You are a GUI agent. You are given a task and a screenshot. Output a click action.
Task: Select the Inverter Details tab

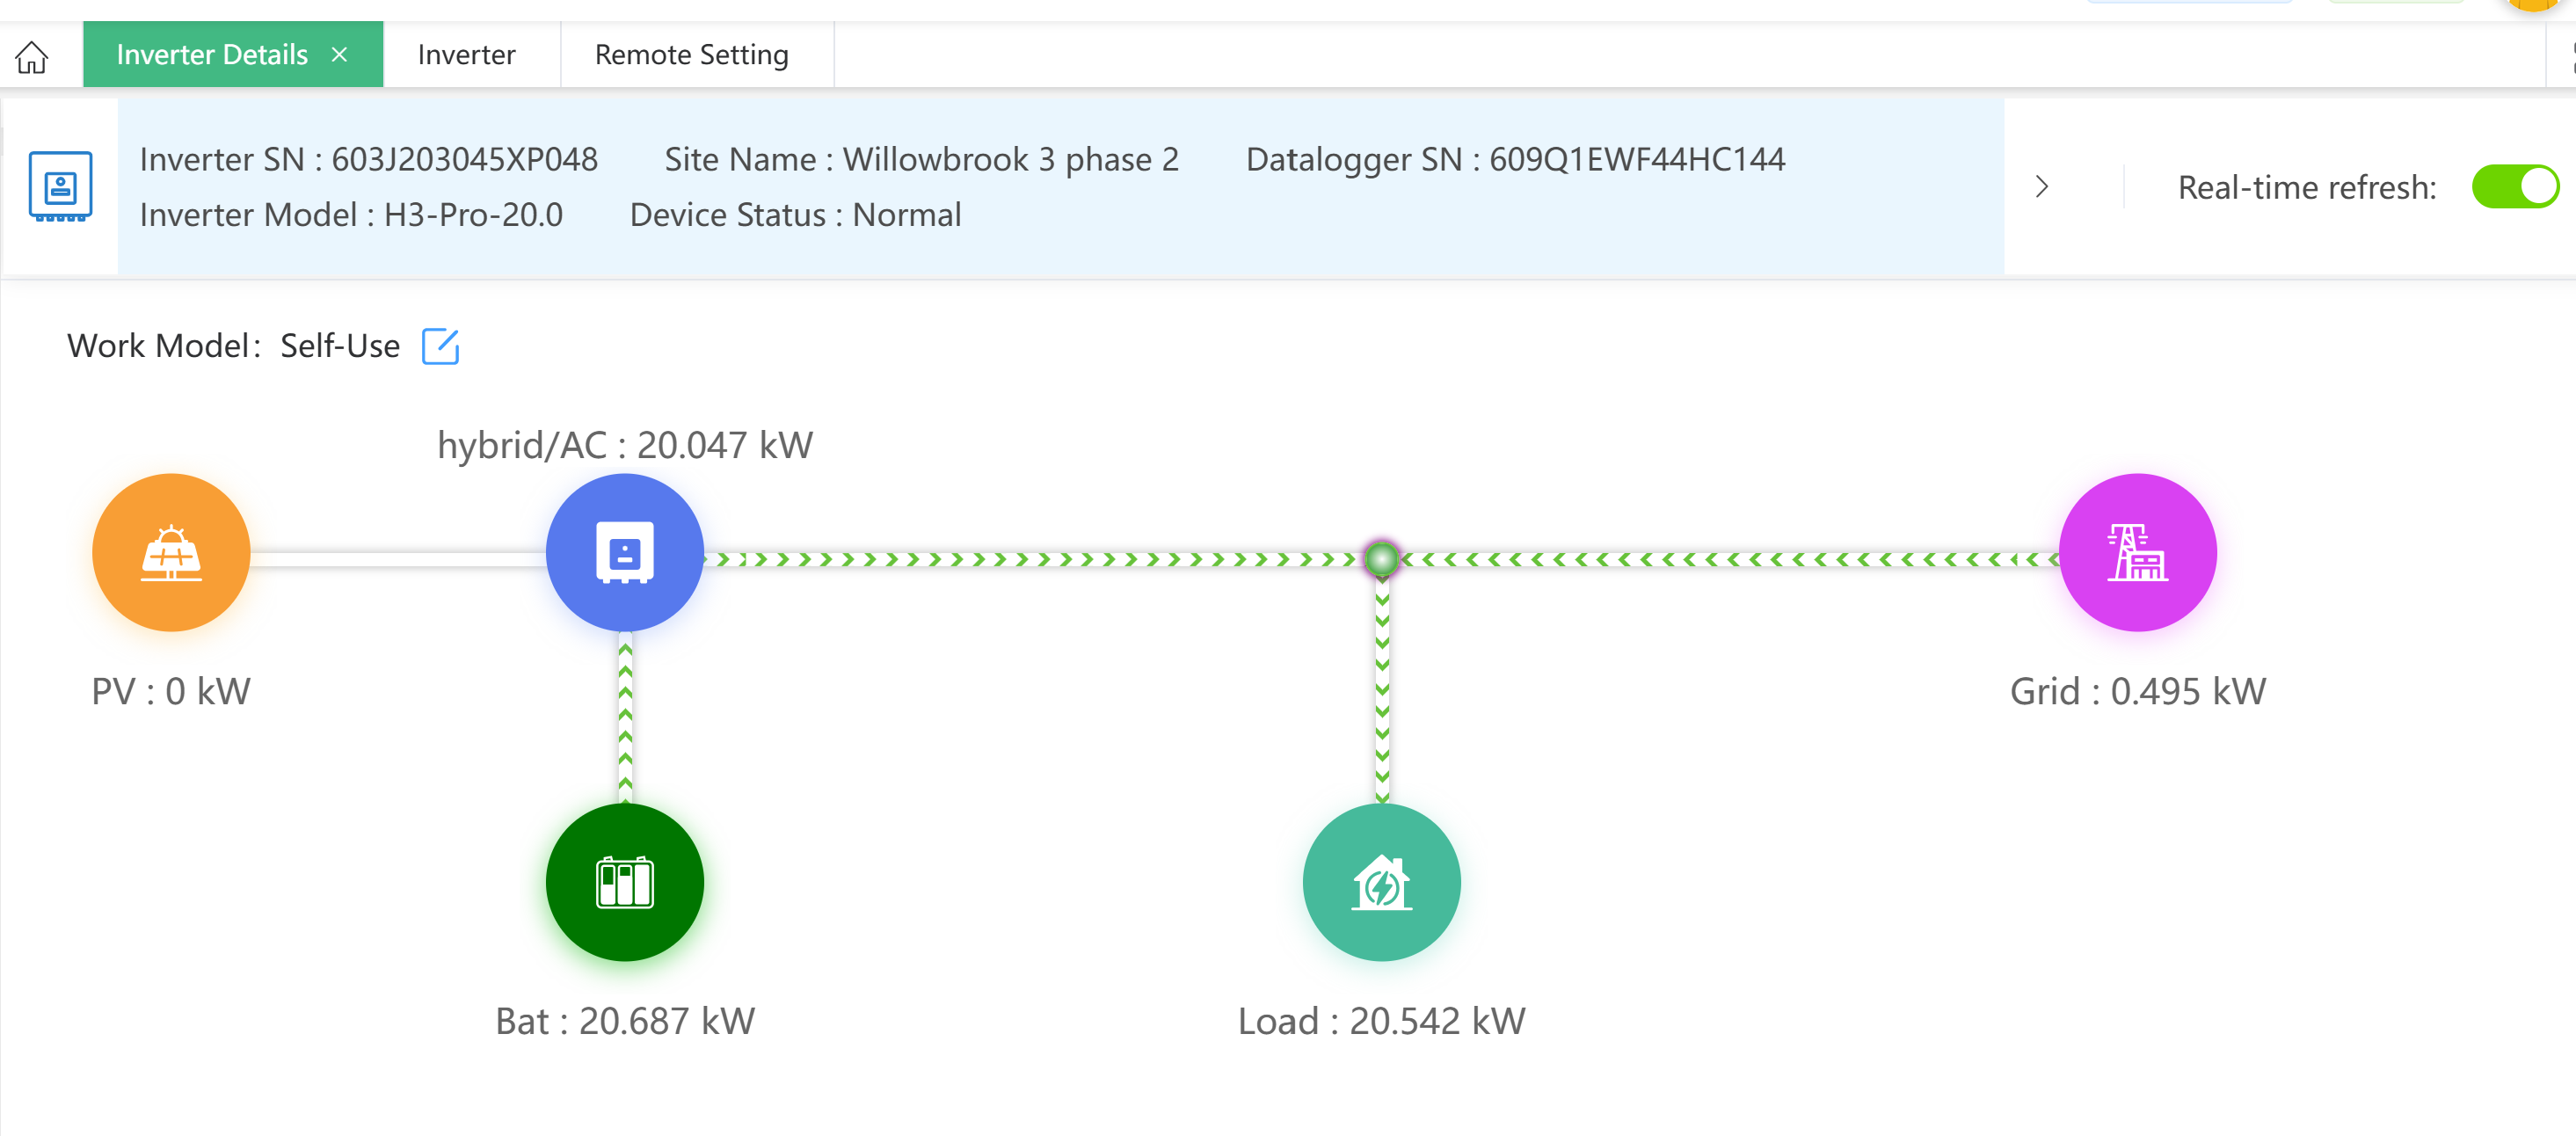[x=212, y=55]
